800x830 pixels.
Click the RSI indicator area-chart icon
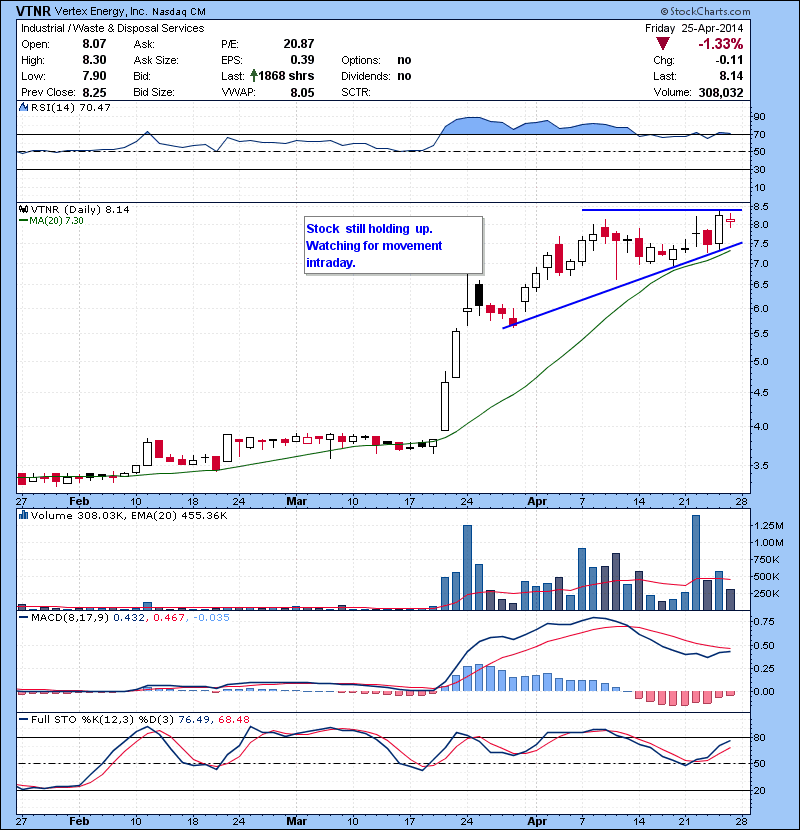23,107
